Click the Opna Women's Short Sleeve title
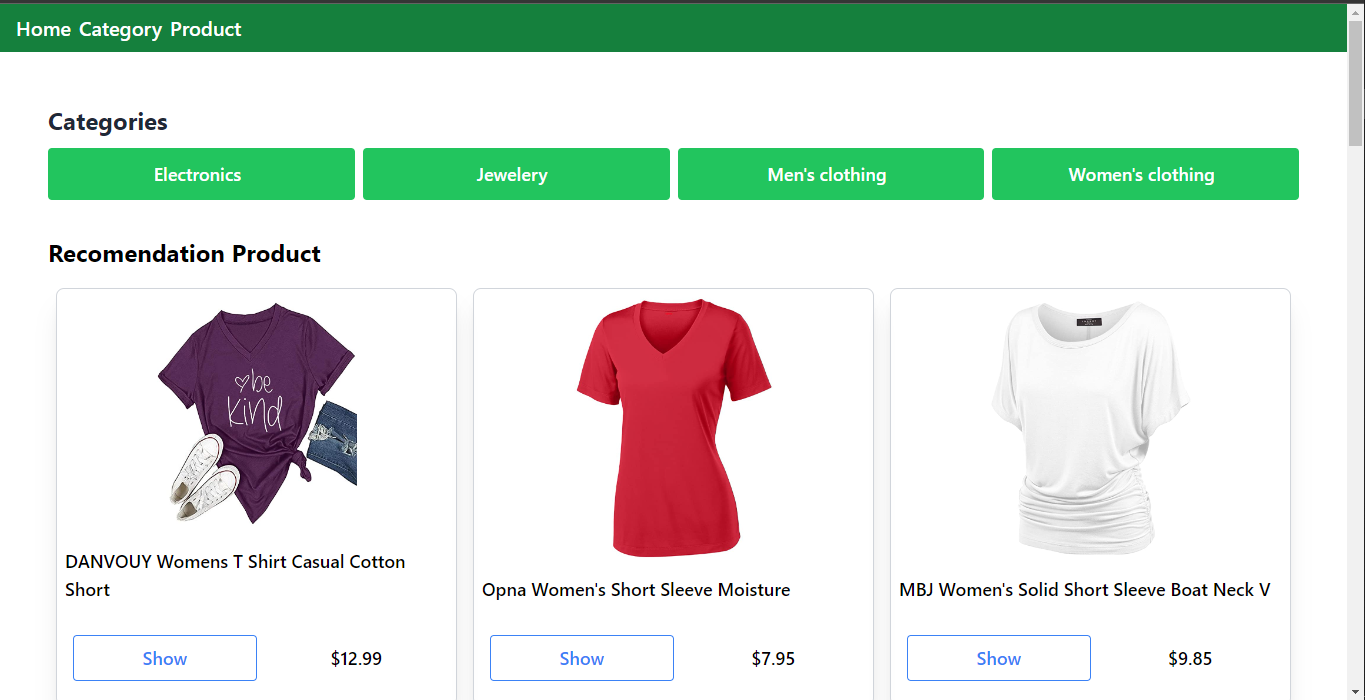 coord(636,590)
